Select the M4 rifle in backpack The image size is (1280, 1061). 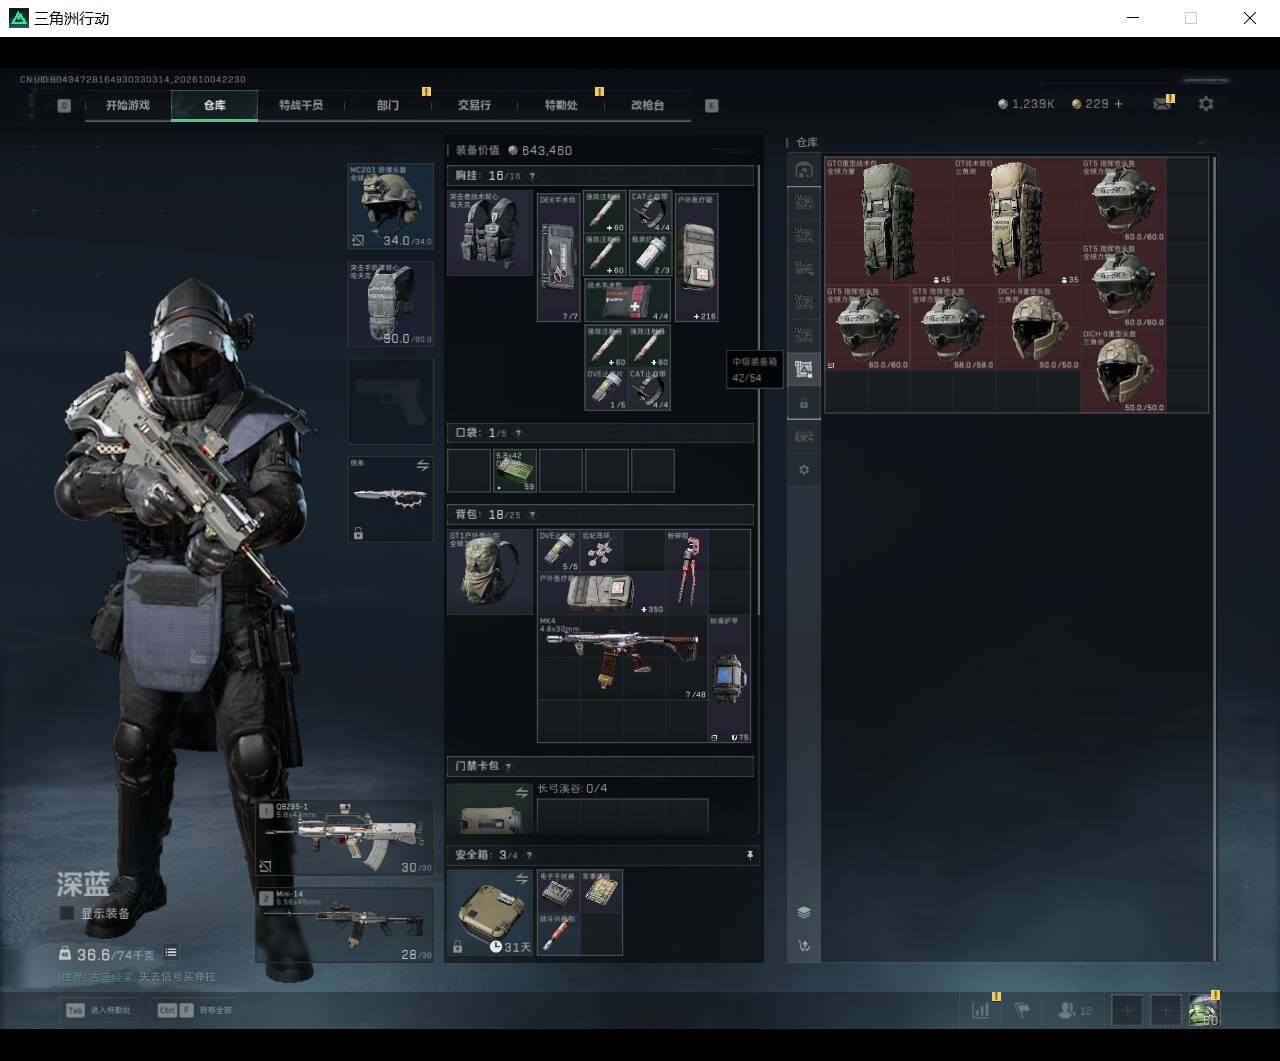tap(622, 656)
